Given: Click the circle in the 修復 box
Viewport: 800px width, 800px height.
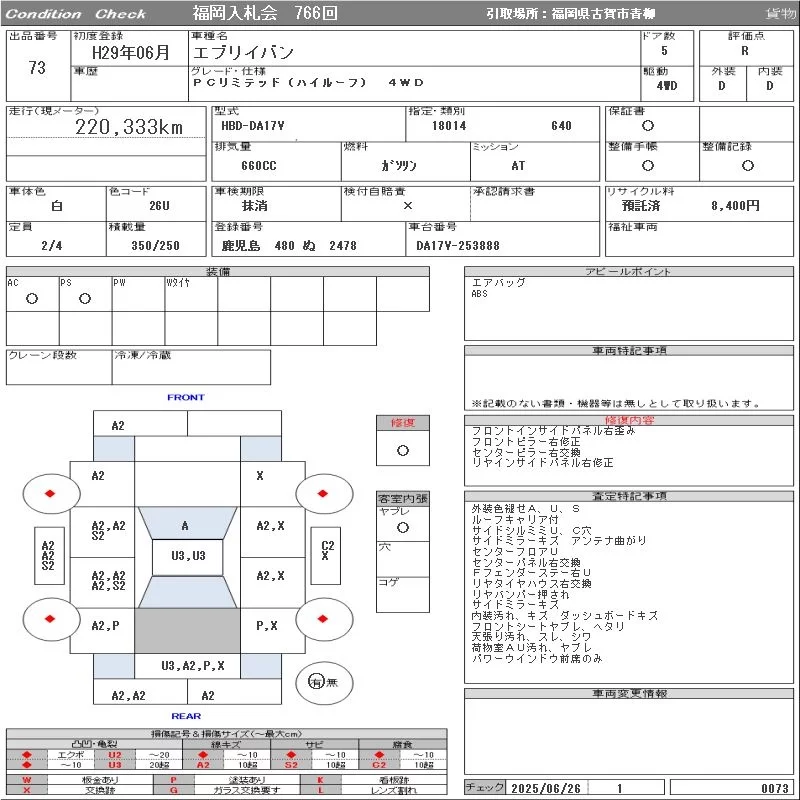Looking at the screenshot, I should click(403, 451).
